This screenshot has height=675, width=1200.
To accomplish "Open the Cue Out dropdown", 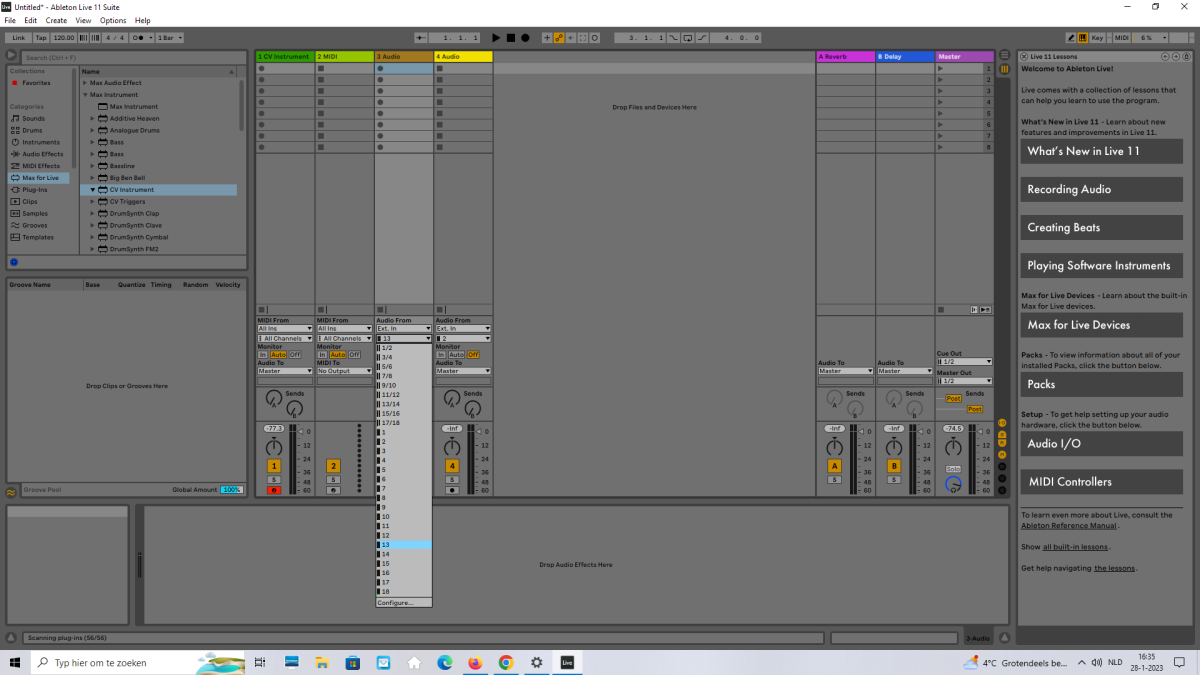I will click(x=964, y=361).
